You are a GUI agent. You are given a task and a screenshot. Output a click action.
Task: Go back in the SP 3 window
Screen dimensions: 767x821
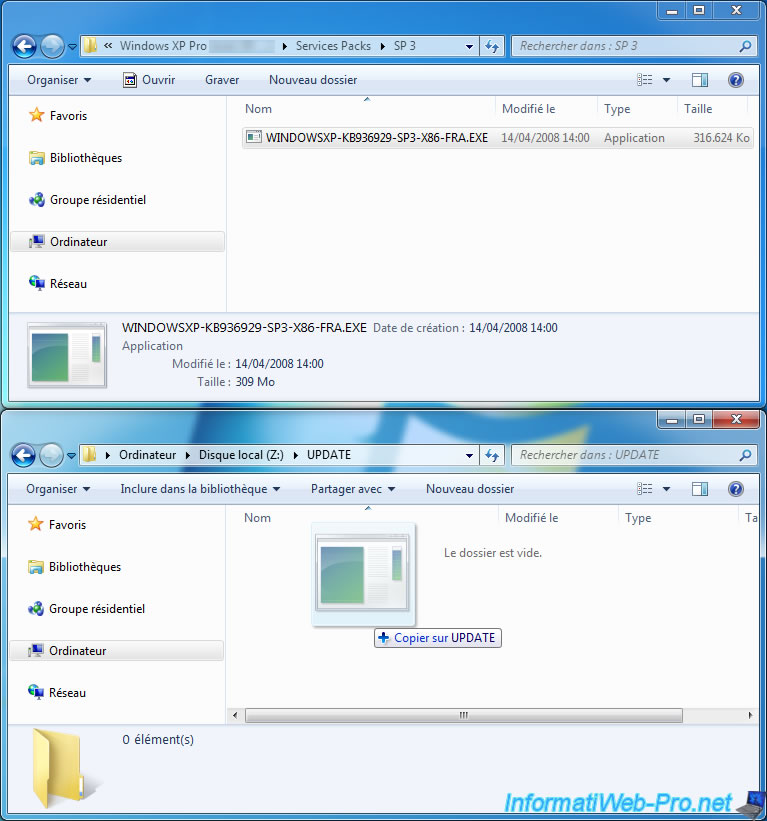[25, 46]
